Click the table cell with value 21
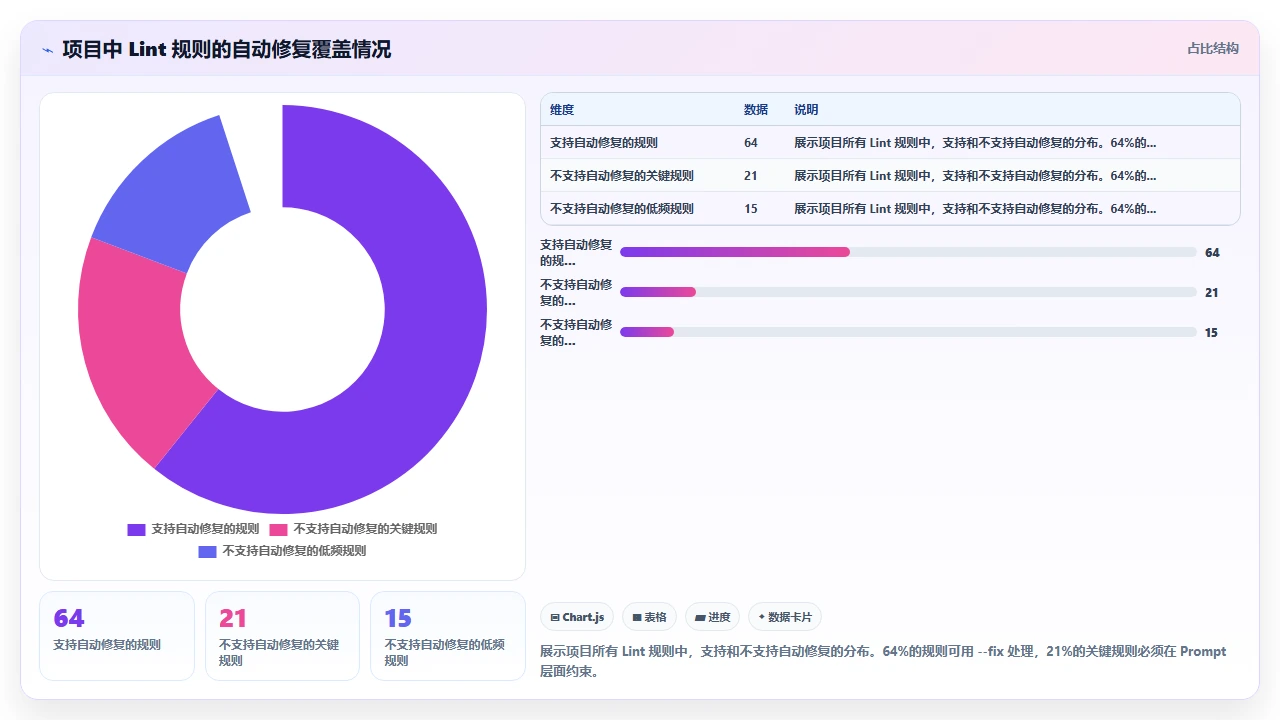Viewport: 1280px width, 720px height. click(751, 176)
